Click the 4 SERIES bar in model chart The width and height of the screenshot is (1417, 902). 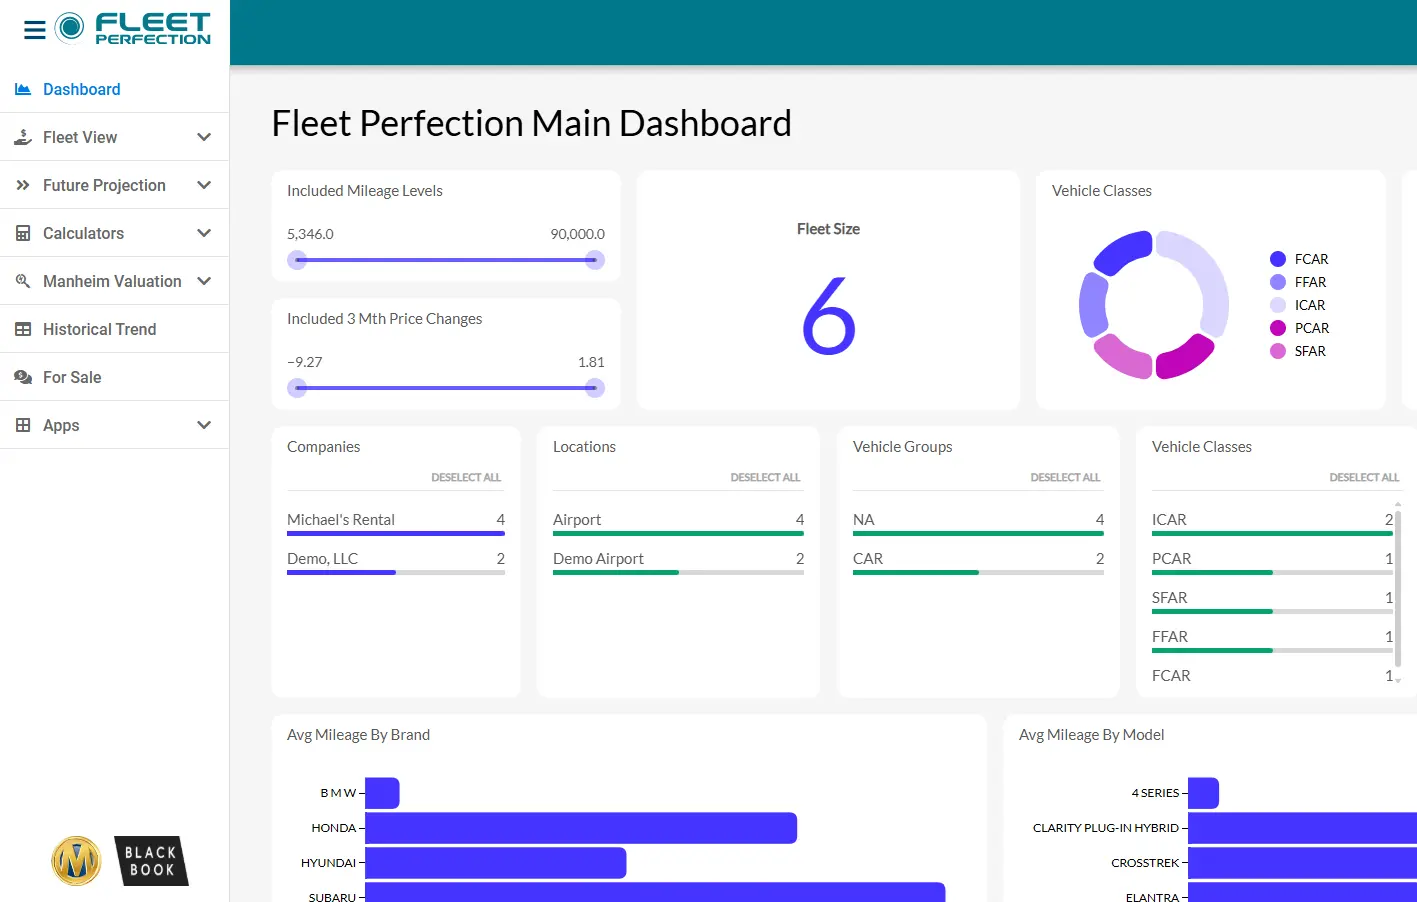[1203, 793]
